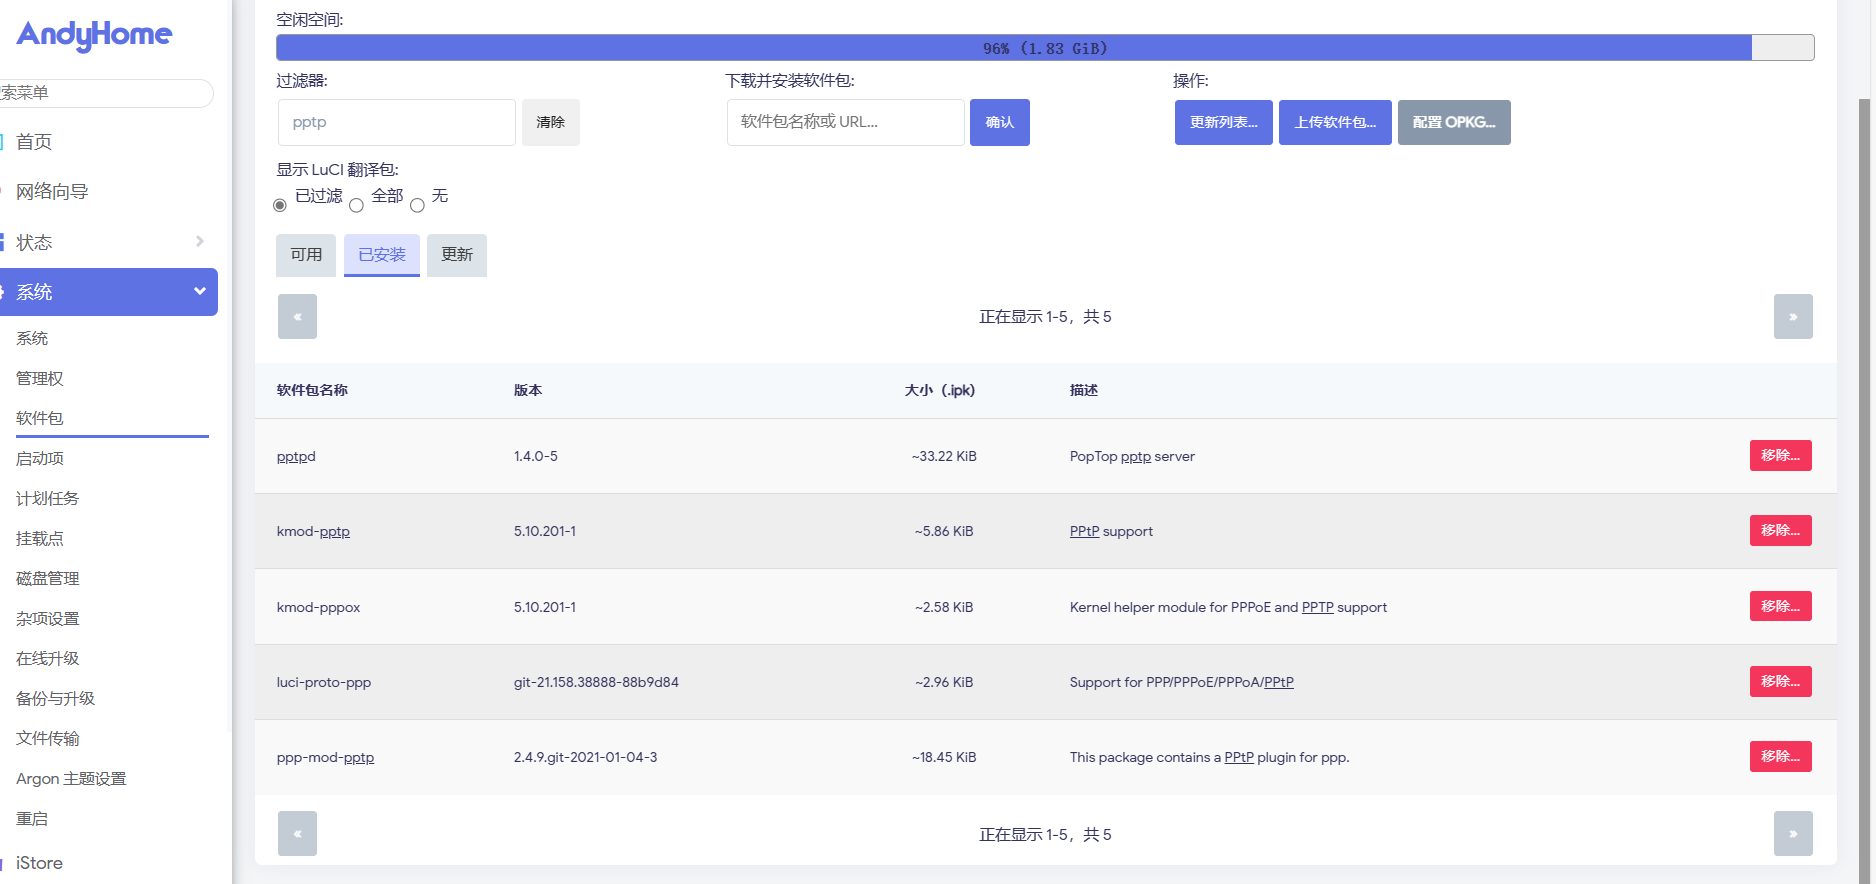This screenshot has width=1876, height=884.
Task: Click bottom previous page arrow button
Action: pyautogui.click(x=297, y=834)
